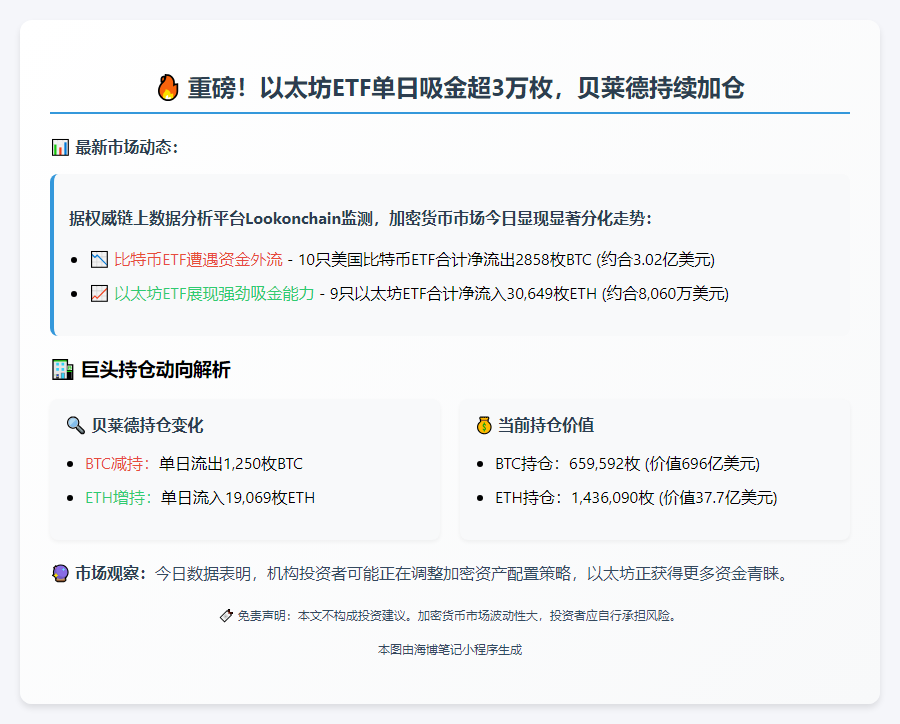Click the bold 市场观察 label

[x=111, y=573]
